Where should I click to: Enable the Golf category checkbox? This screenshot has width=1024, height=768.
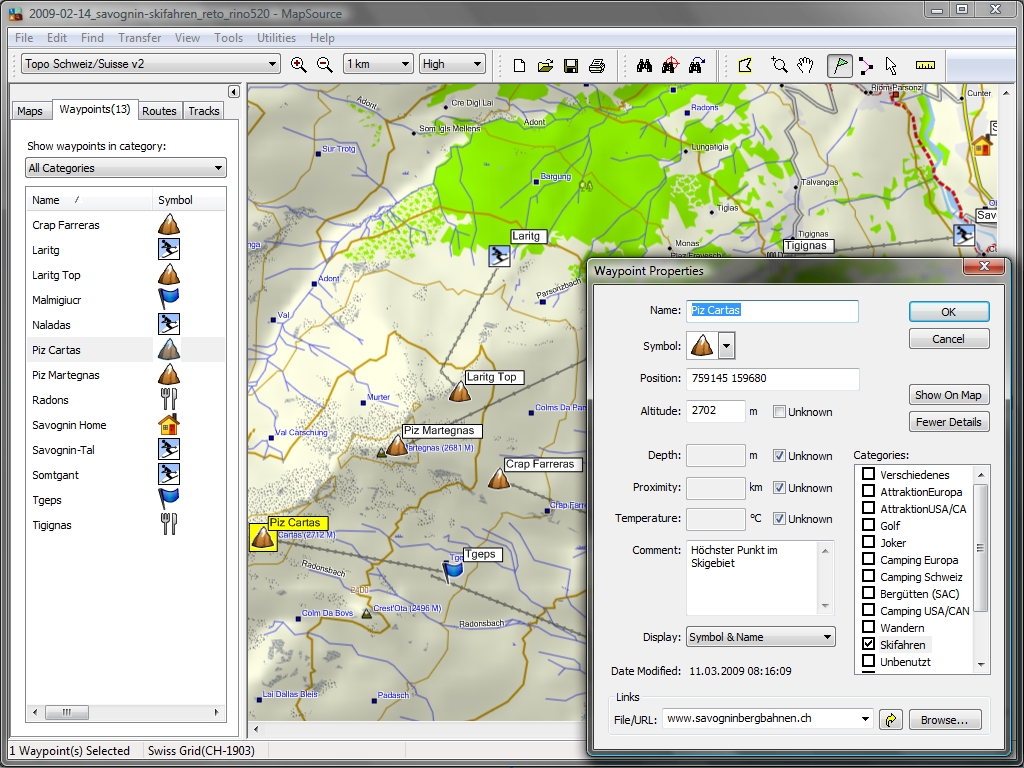pos(869,525)
